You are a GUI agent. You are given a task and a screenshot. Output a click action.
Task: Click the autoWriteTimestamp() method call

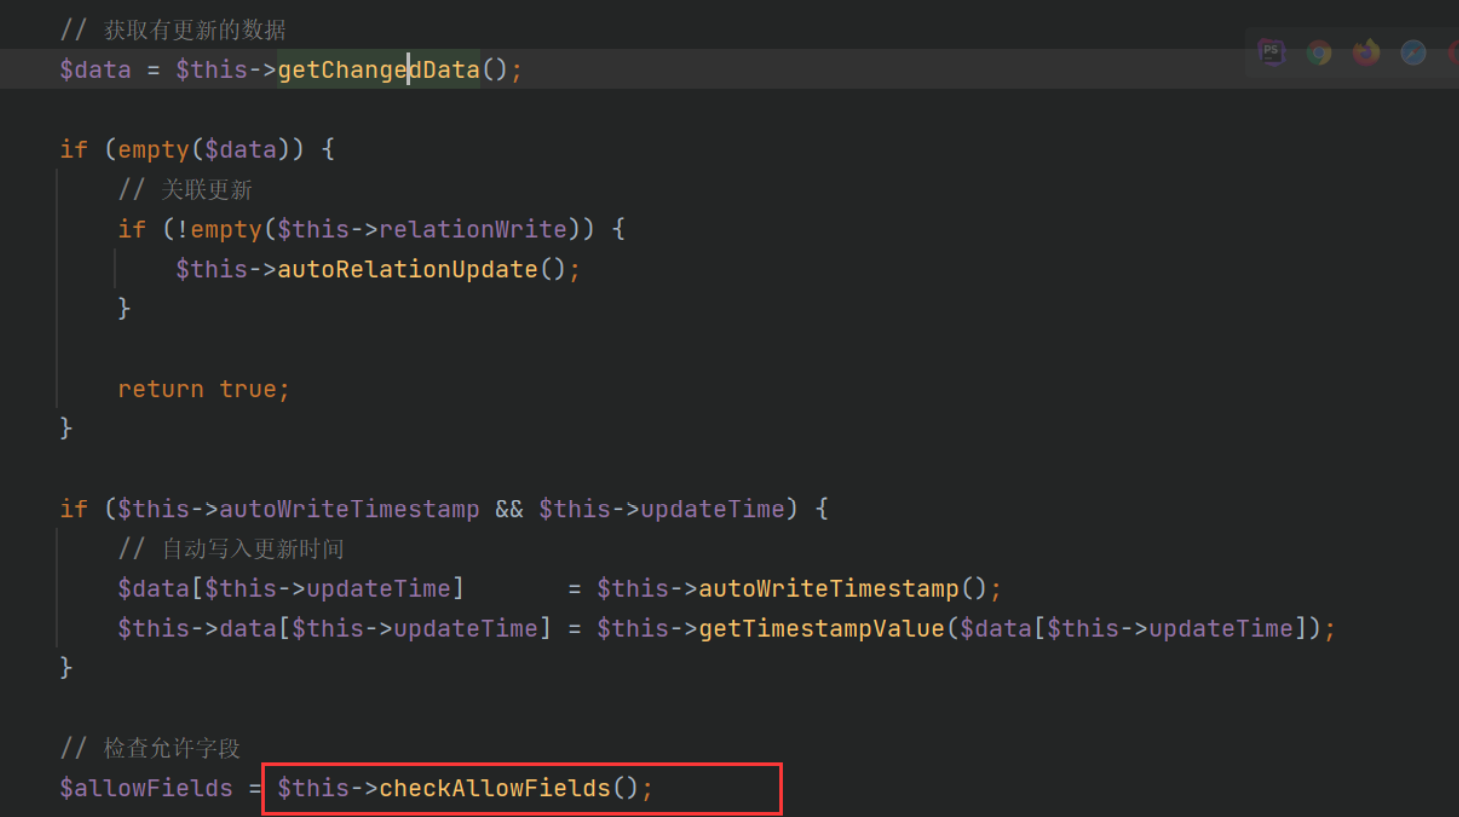point(828,589)
